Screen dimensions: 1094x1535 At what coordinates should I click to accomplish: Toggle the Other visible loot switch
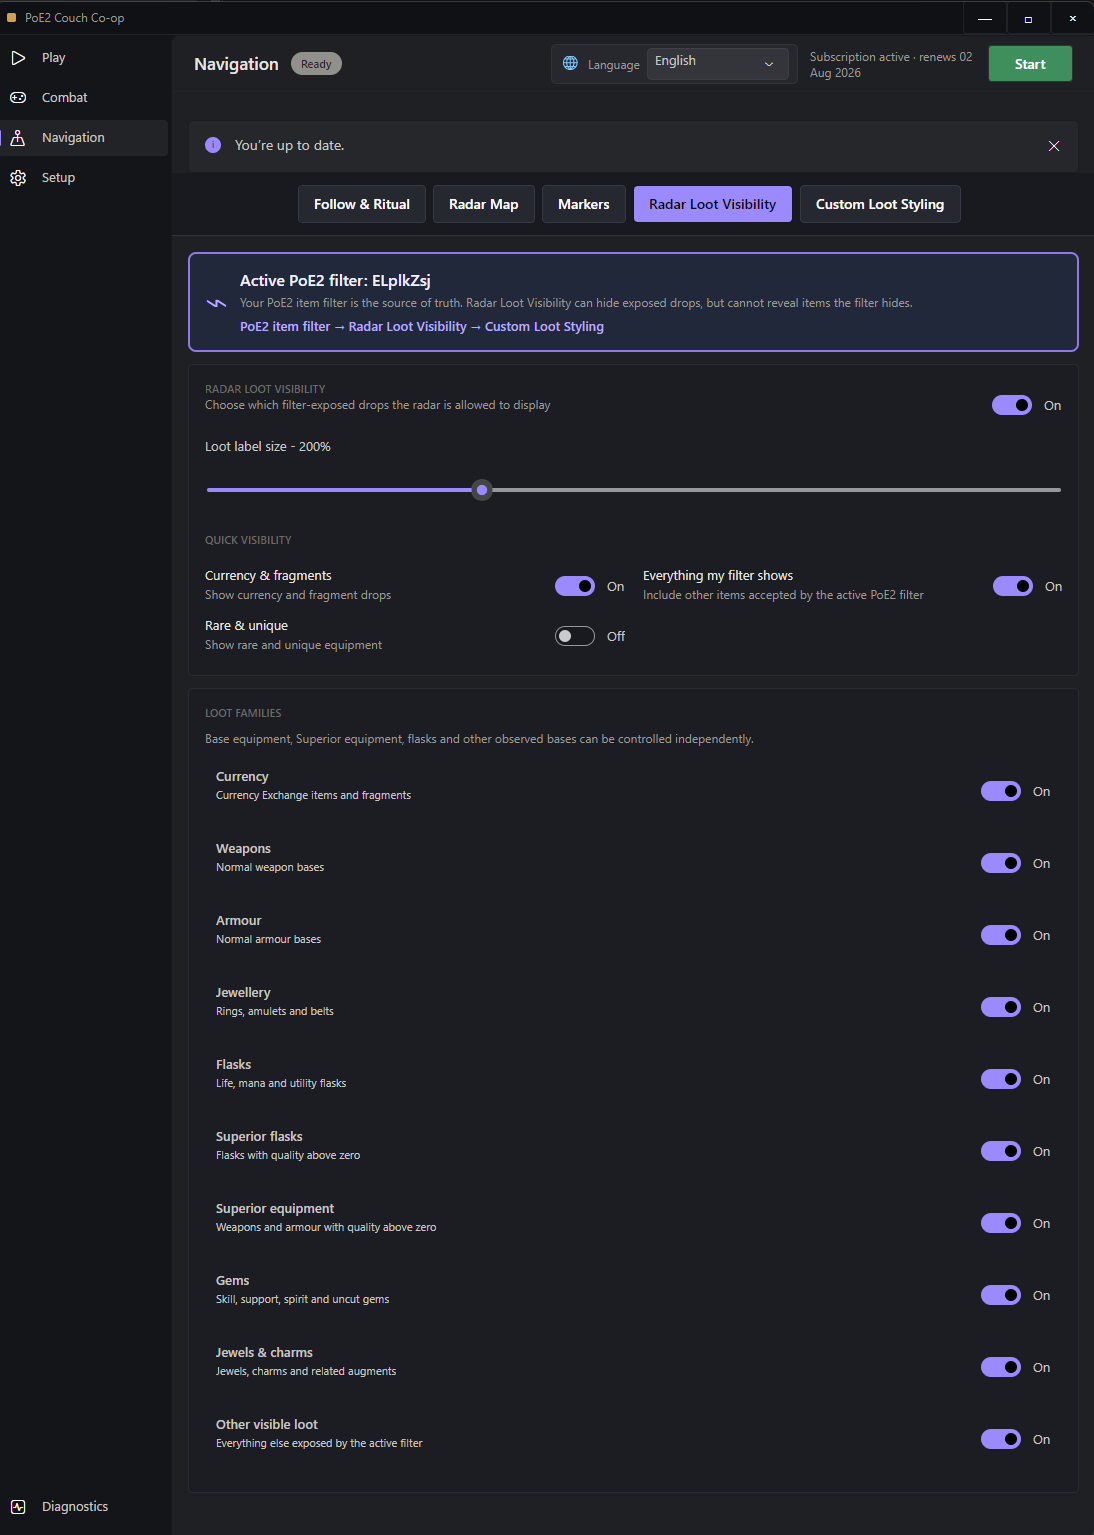coord(1001,1439)
